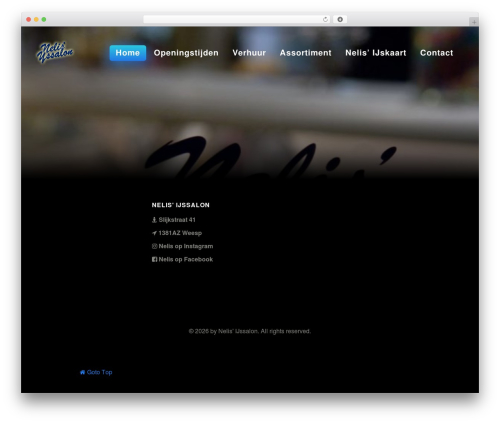Screen dimensions: 500x423
Task: Click the Nelis' IJssalon logo
Action: click(x=55, y=52)
